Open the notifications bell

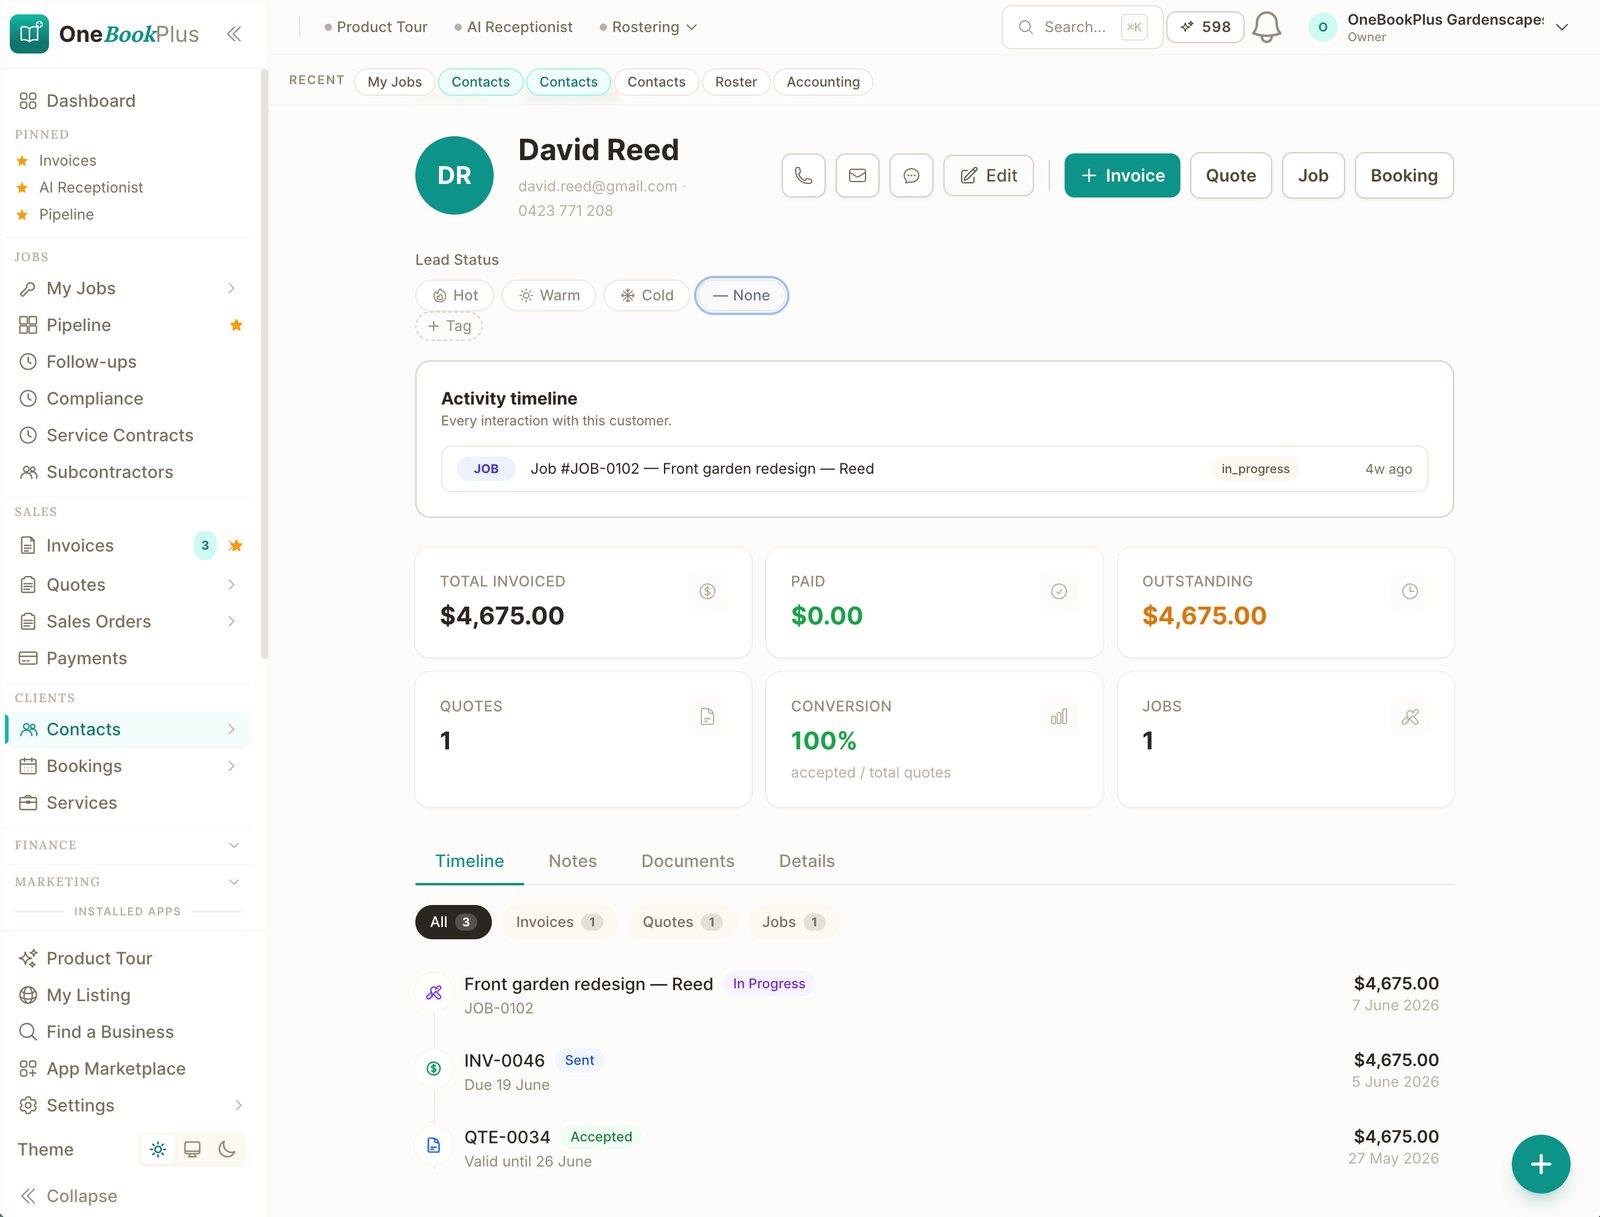(x=1266, y=27)
